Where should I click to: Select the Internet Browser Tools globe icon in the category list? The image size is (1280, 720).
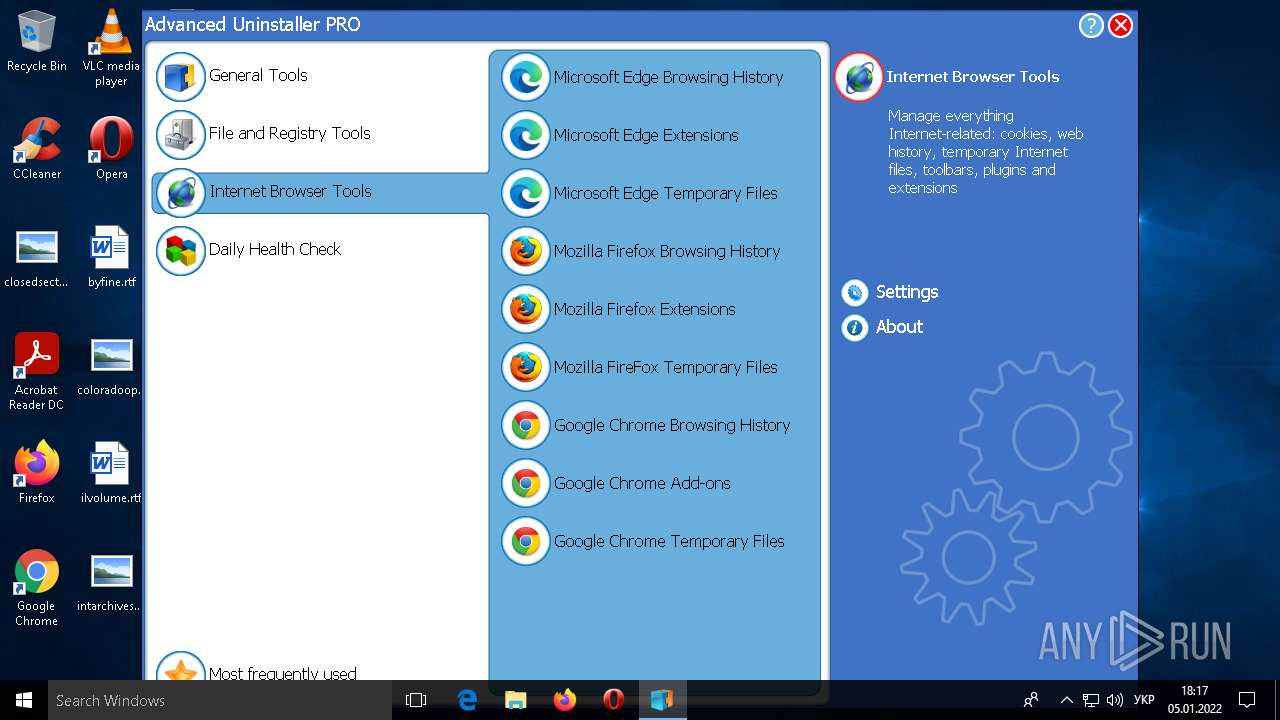181,193
